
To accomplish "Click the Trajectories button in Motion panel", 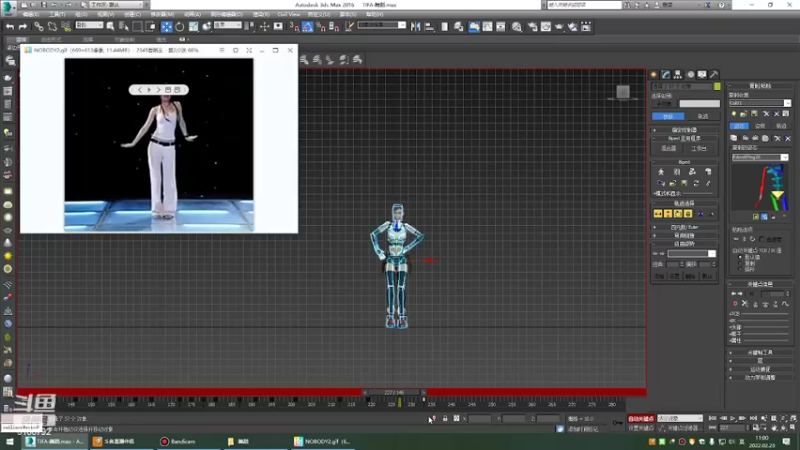I will (x=702, y=116).
